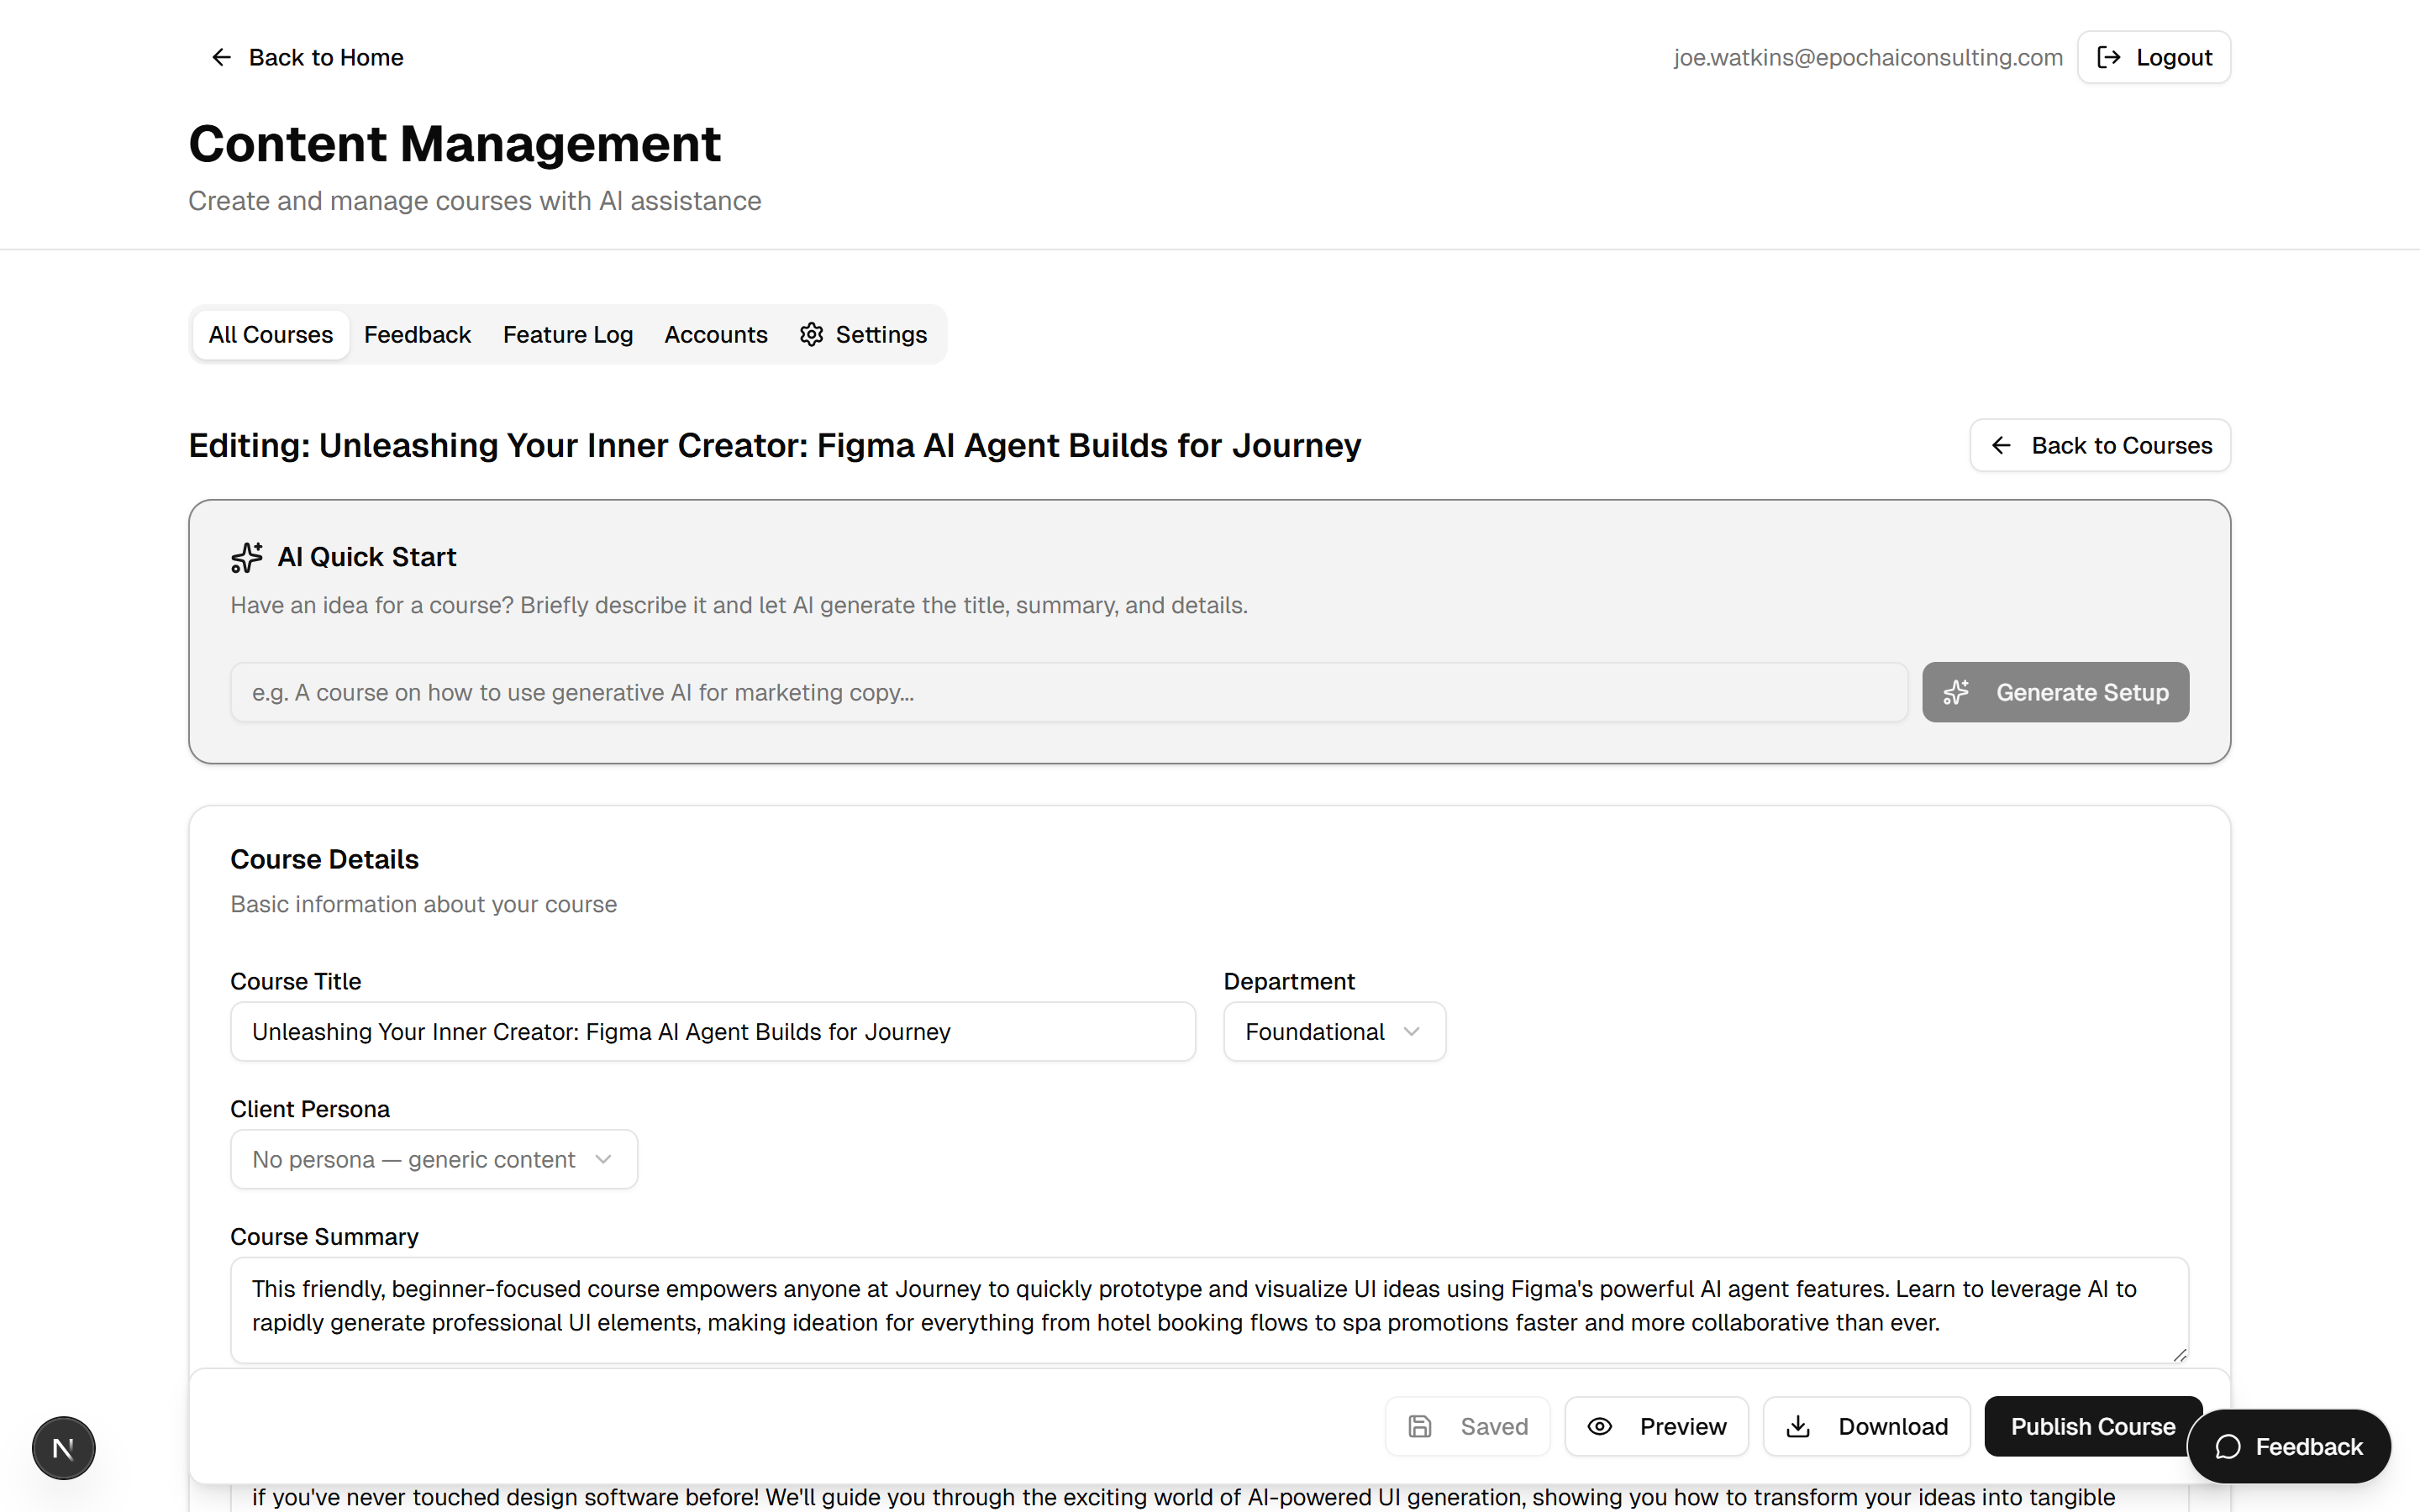
Task: Click the Department label
Action: pyautogui.click(x=1289, y=981)
